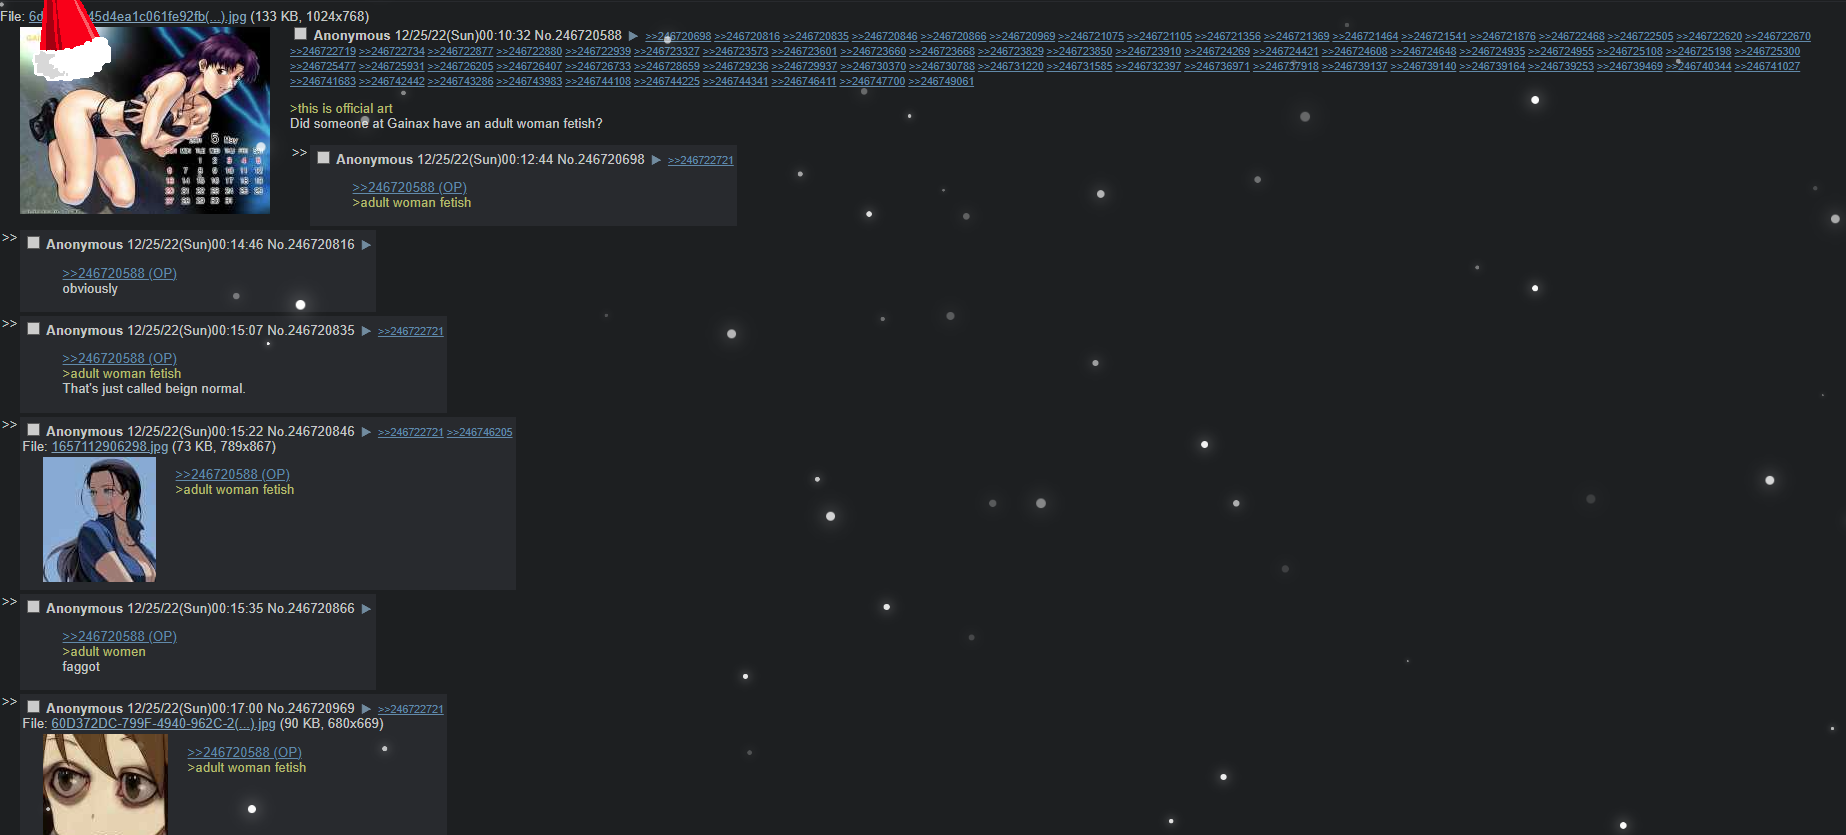Click the last OP backlink >>246749061
Screen dimensions: 1846x835
point(941,81)
